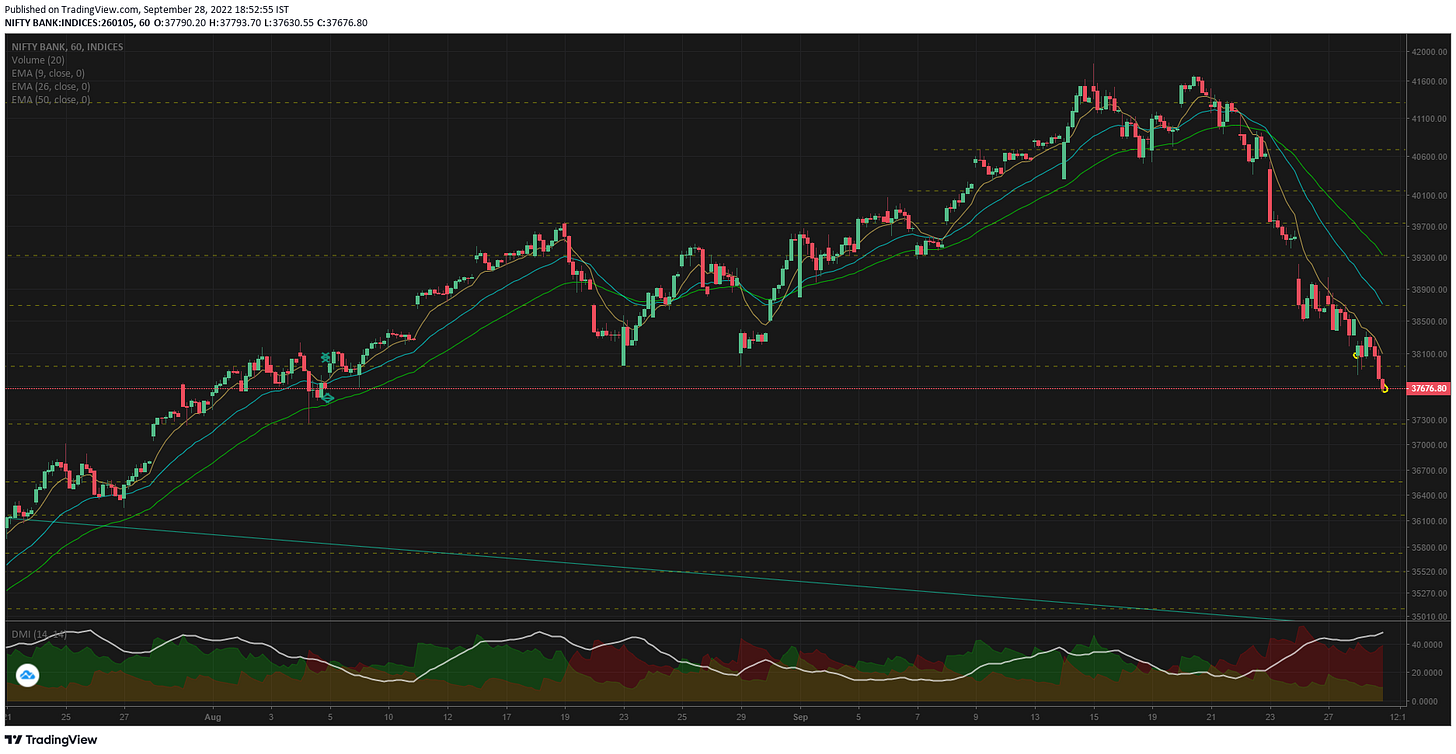1456x754 pixels.
Task: Click the 29 date label on time axis
Action: pyautogui.click(x=741, y=717)
